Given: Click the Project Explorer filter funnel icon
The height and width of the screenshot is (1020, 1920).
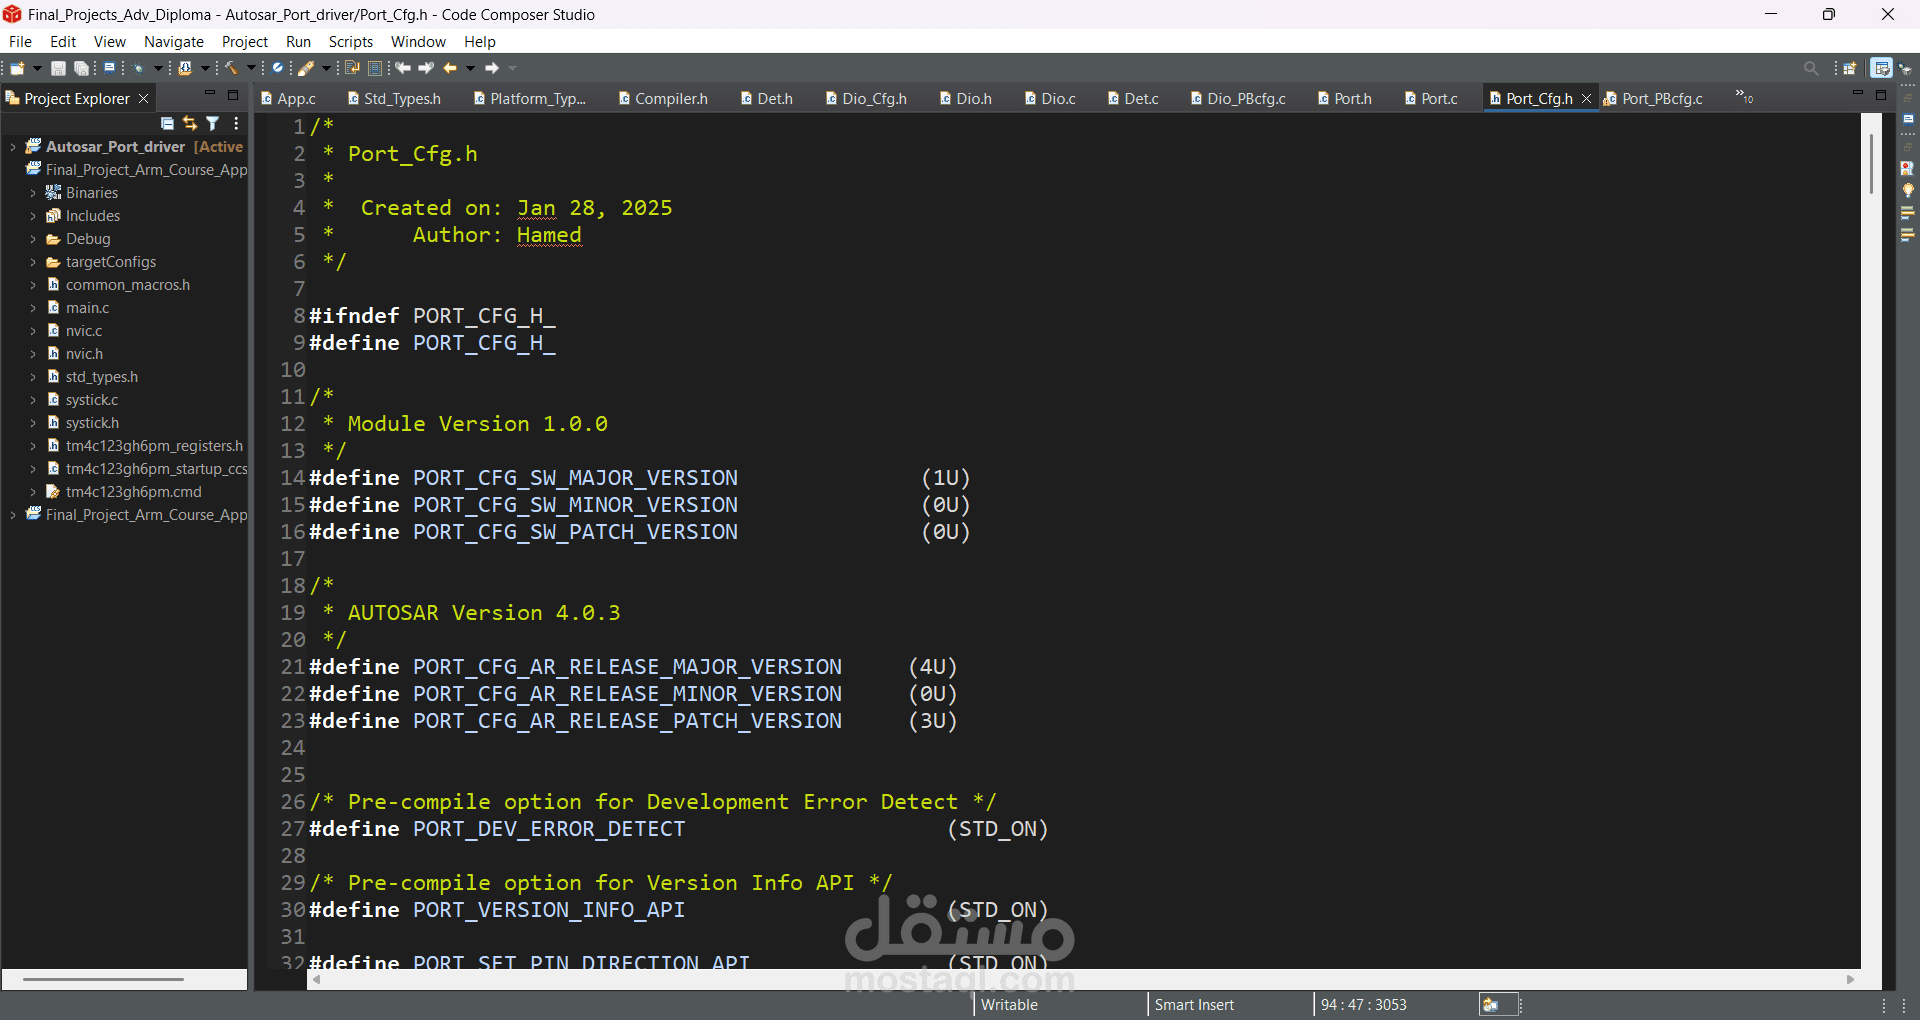Looking at the screenshot, I should tap(213, 123).
